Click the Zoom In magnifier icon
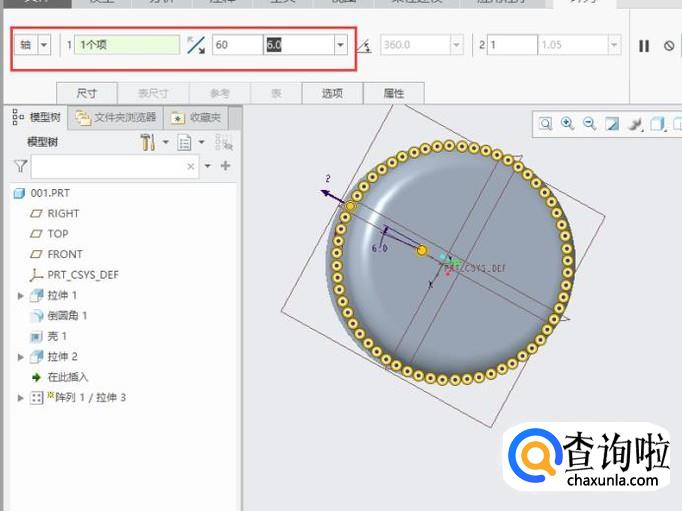This screenshot has height=511, width=682. [x=568, y=124]
